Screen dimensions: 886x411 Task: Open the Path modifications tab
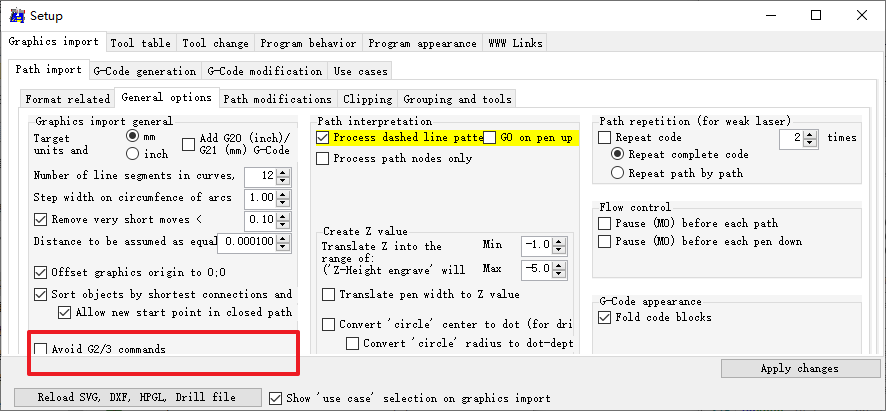click(277, 99)
